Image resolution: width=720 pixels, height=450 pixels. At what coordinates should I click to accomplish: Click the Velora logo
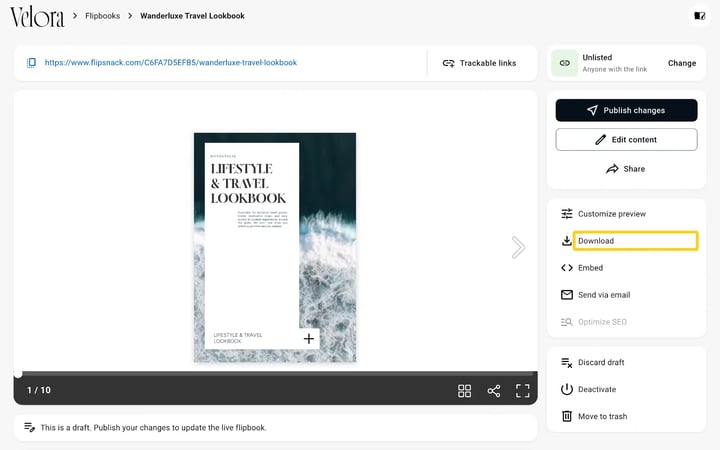pos(37,17)
